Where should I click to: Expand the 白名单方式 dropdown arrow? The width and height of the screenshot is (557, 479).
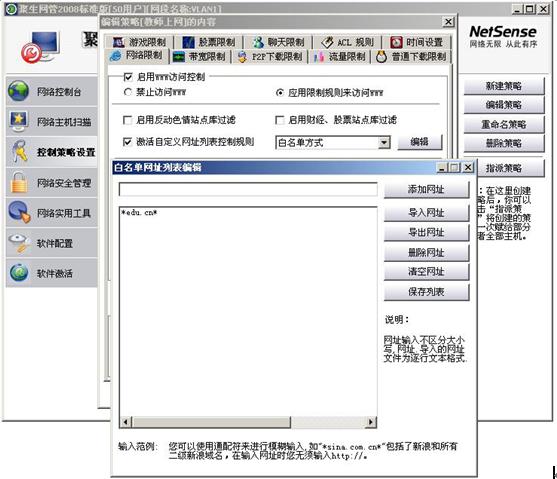pyautogui.click(x=384, y=142)
